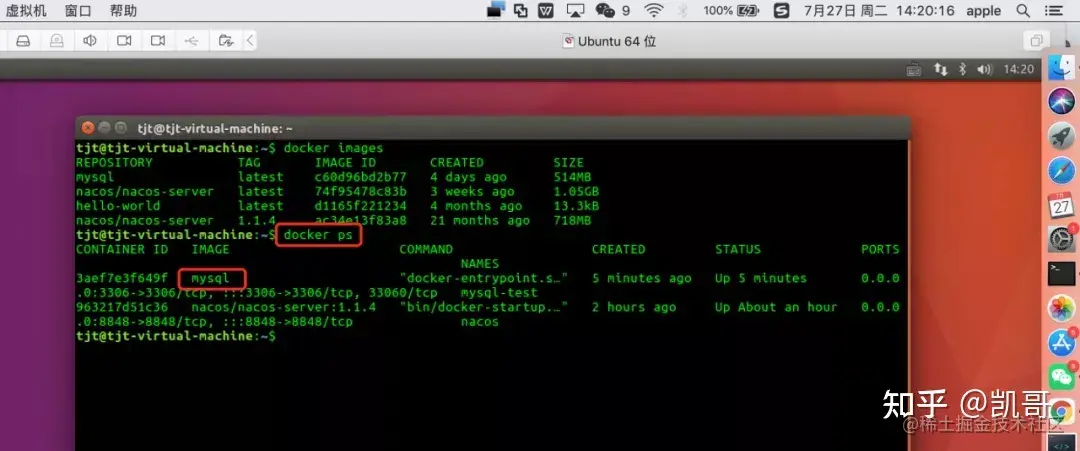Click the nacos/nacos-server:1.1.4 image name
This screenshot has width=1080, height=451.
[284, 307]
